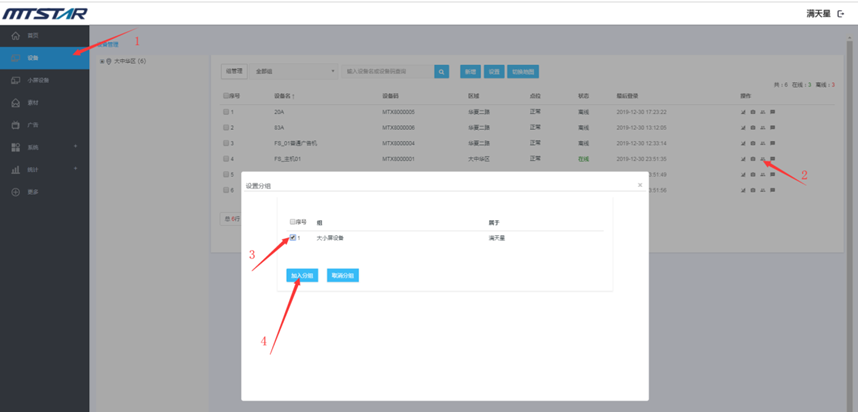858x412 pixels.
Task: Open the 全部组 group dropdown
Action: (295, 72)
